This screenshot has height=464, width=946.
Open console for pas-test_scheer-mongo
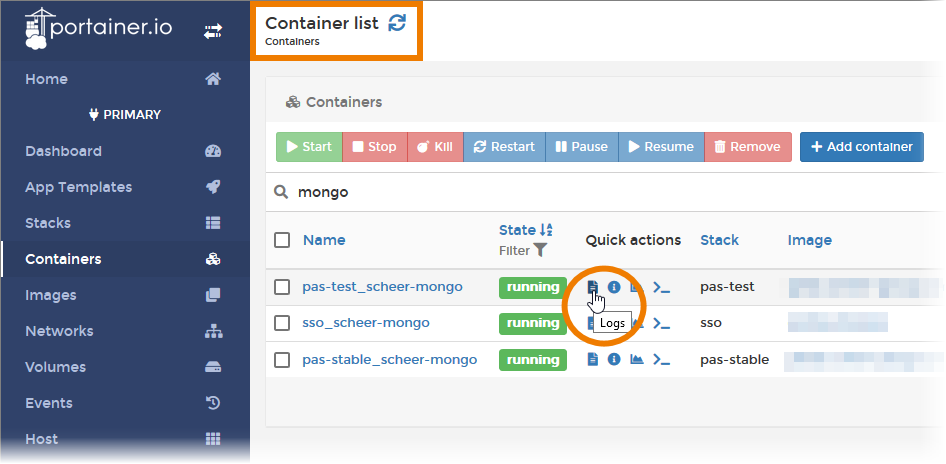(x=661, y=287)
